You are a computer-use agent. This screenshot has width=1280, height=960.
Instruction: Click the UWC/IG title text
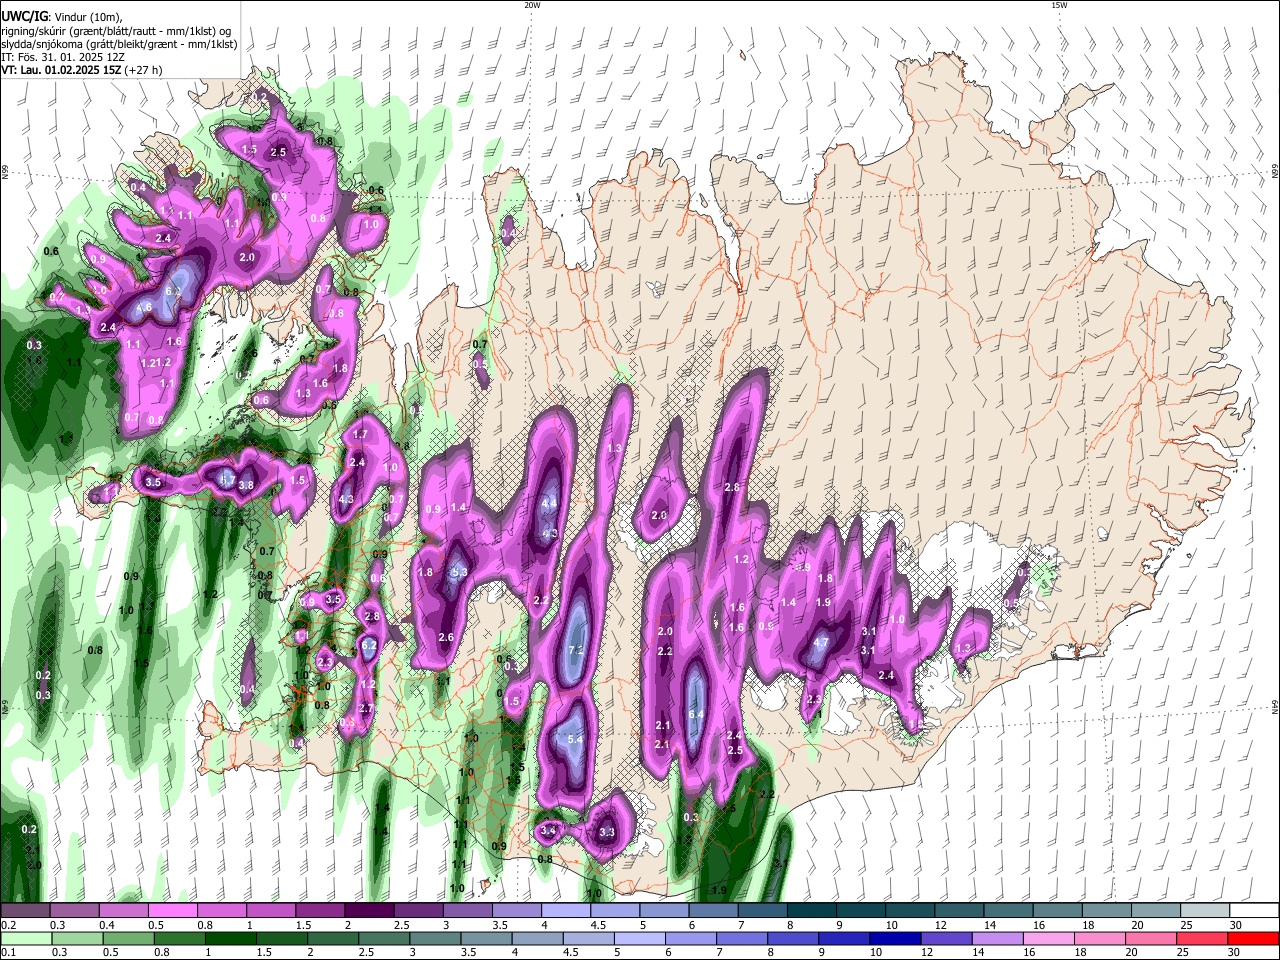click(x=24, y=17)
